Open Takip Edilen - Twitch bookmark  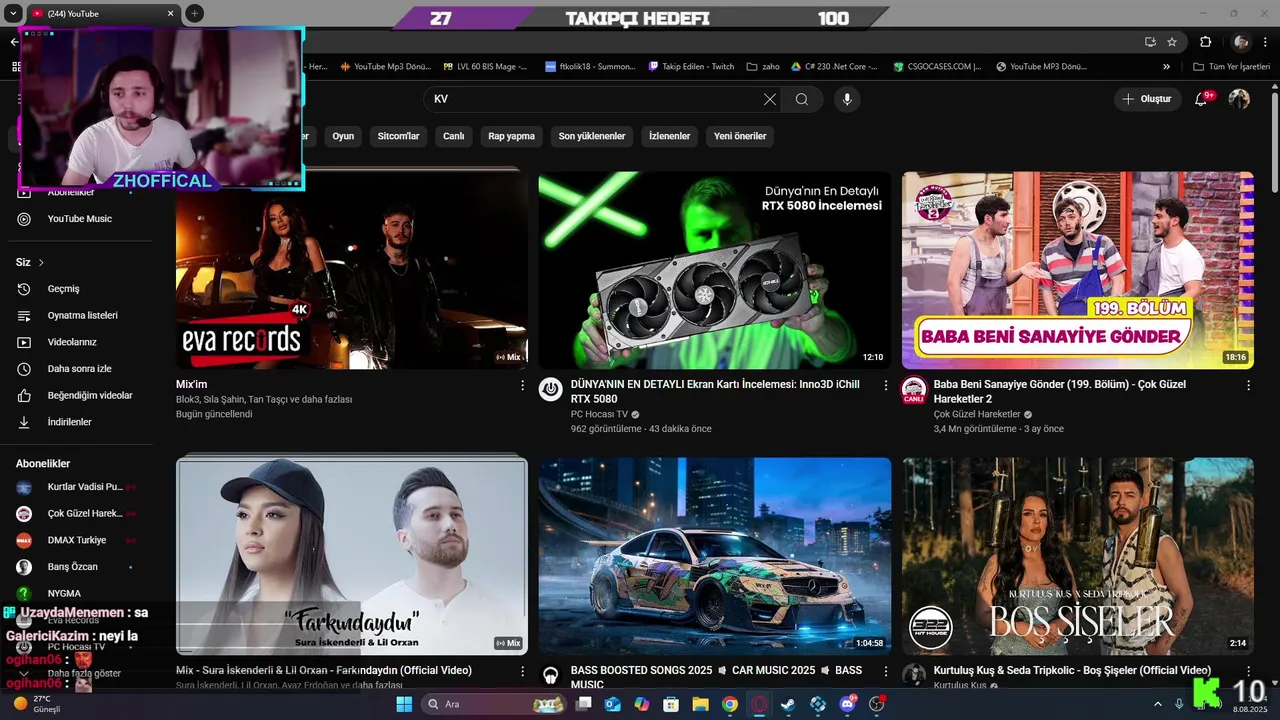tap(691, 67)
